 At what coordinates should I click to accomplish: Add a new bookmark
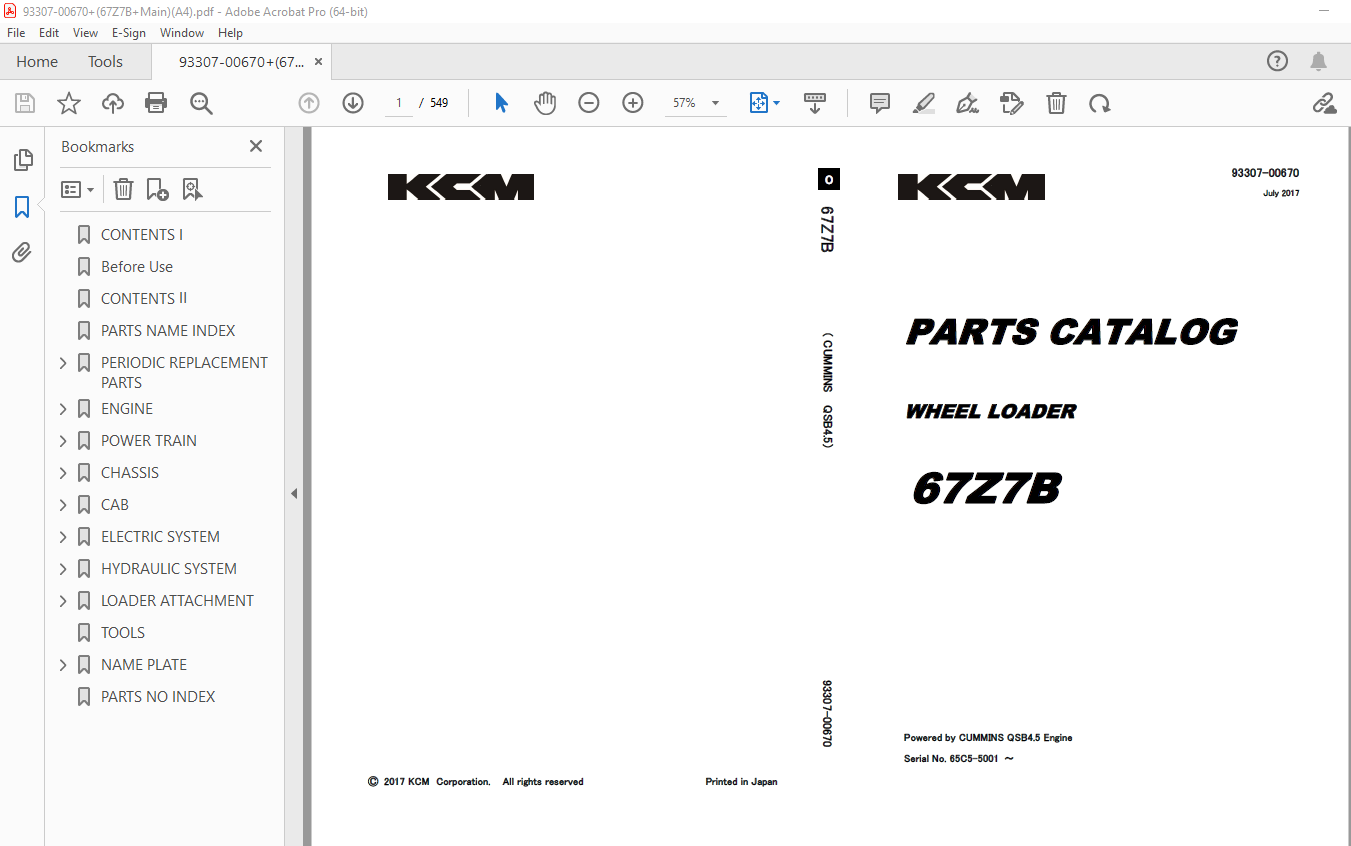pyautogui.click(x=157, y=189)
